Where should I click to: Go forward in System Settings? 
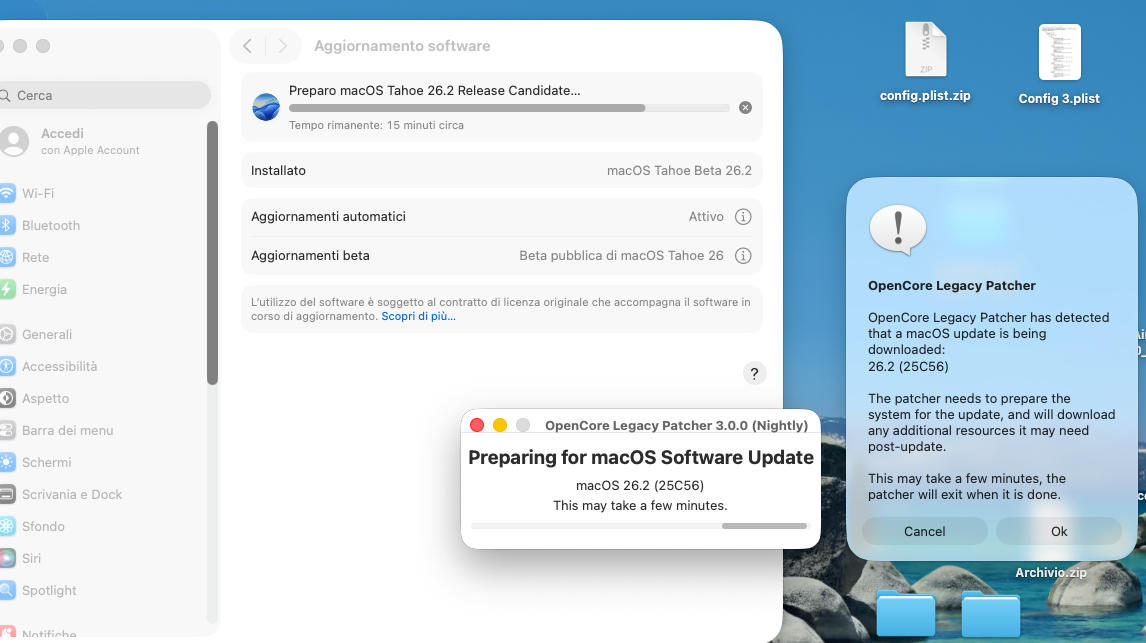point(282,46)
